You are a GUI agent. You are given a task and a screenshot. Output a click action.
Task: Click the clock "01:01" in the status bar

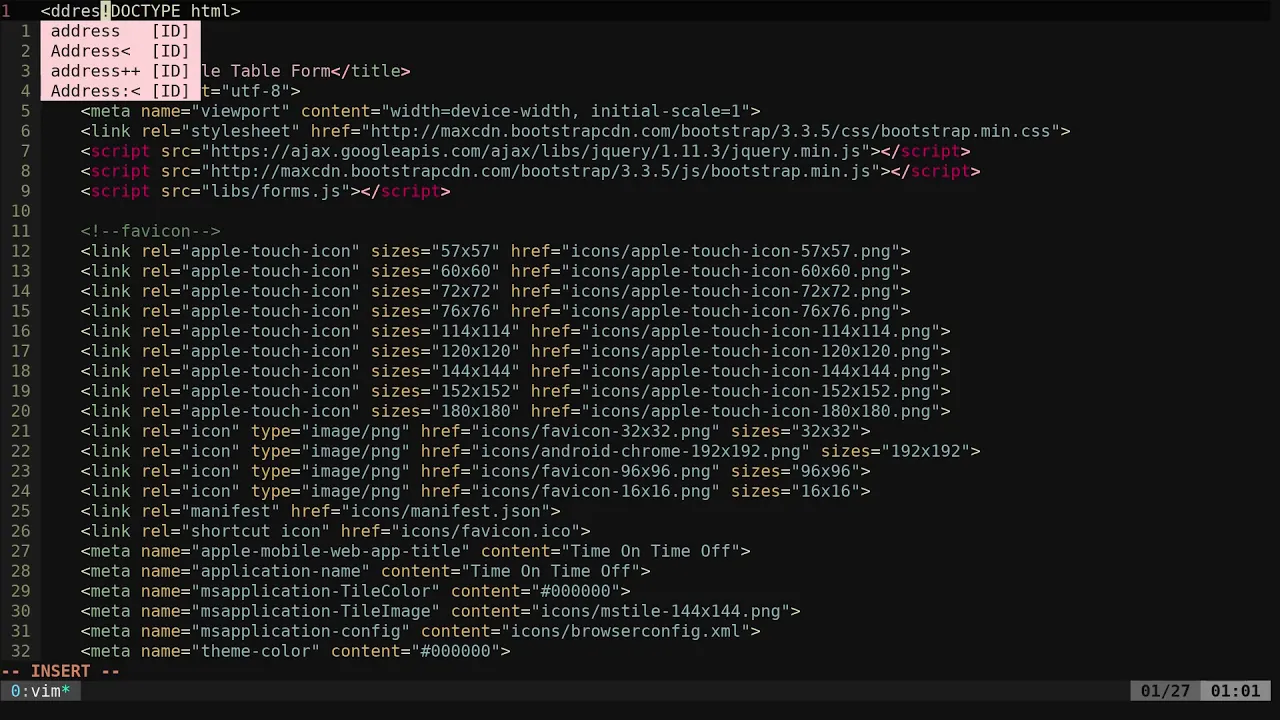click(x=1235, y=691)
